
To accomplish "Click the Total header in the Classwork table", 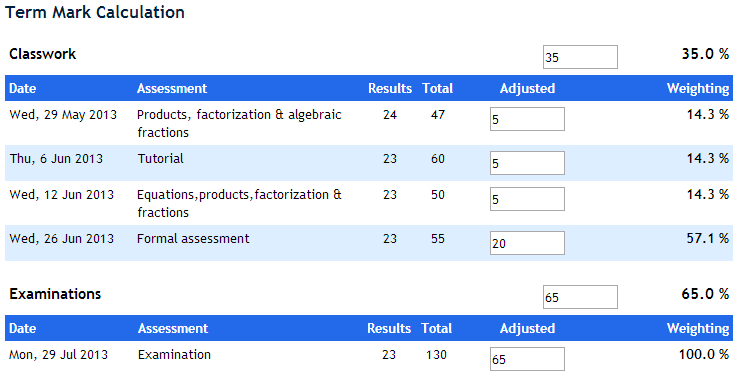I will [x=438, y=88].
